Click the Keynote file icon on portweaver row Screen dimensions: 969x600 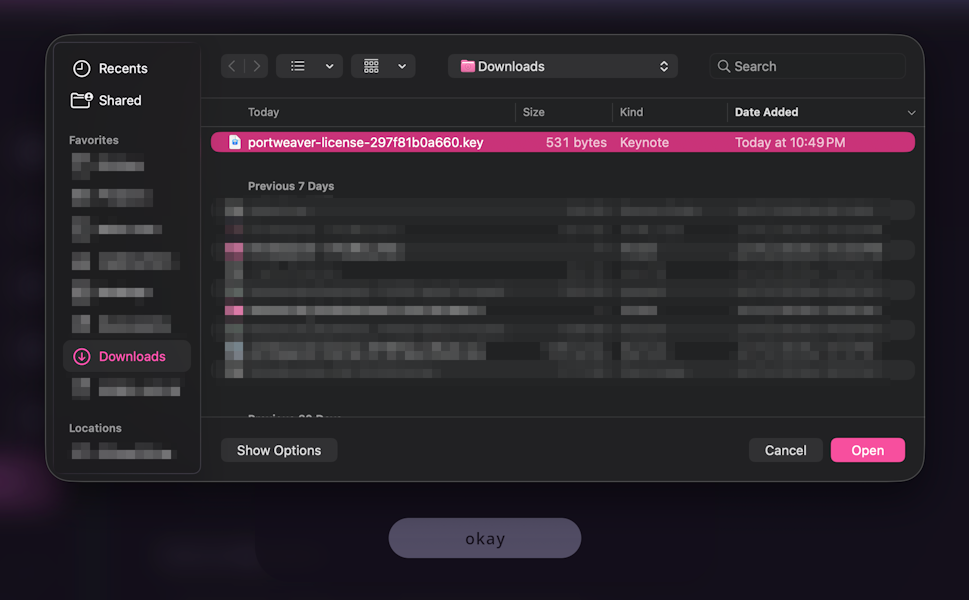pyautogui.click(x=235, y=142)
